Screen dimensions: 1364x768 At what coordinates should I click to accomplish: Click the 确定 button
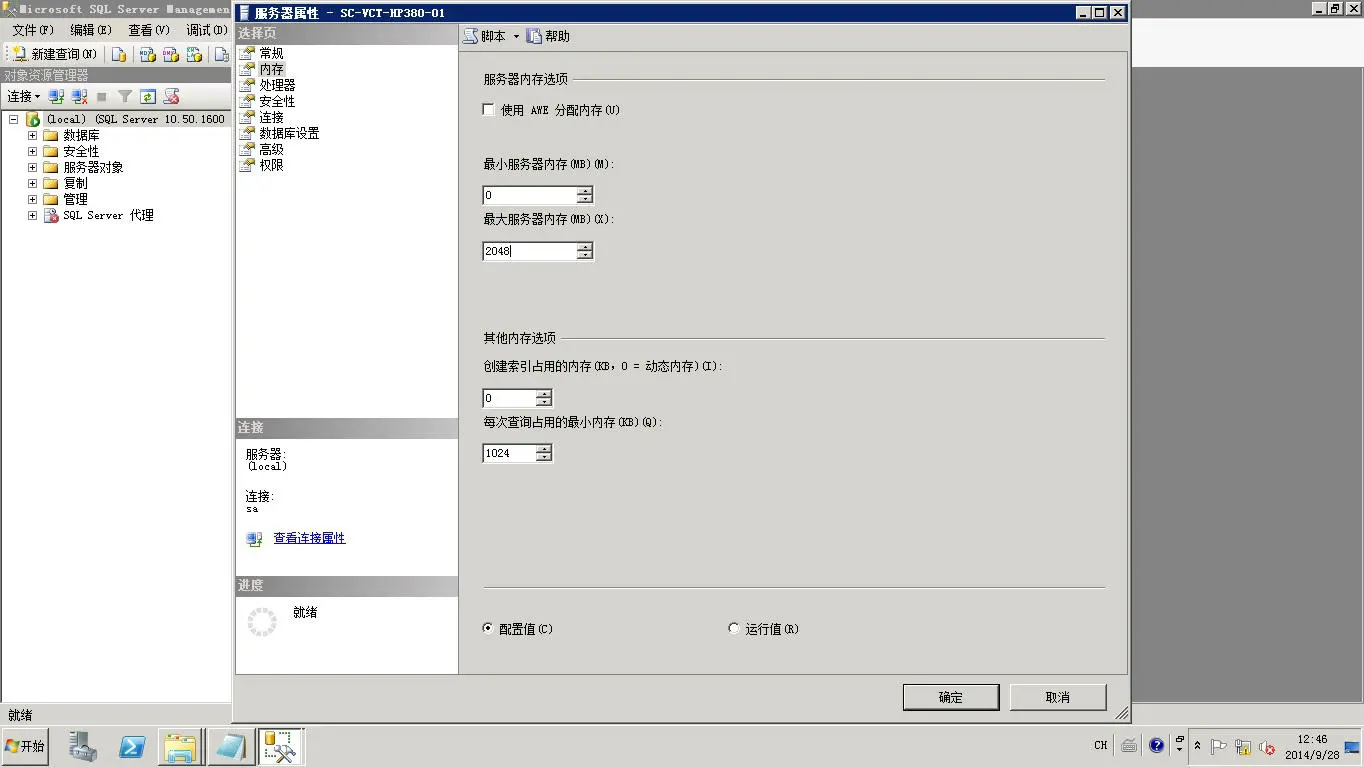point(951,697)
